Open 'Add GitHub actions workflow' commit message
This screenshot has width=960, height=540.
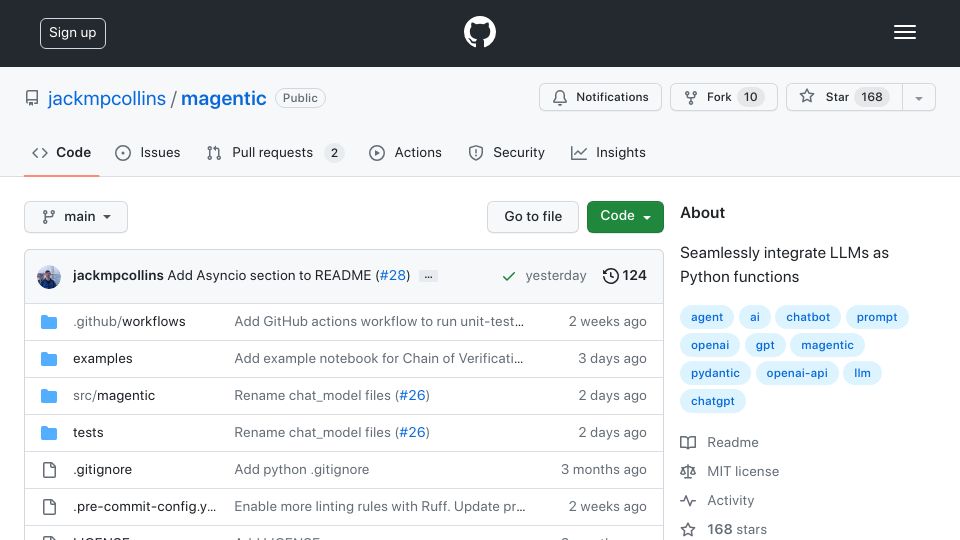[379, 321]
